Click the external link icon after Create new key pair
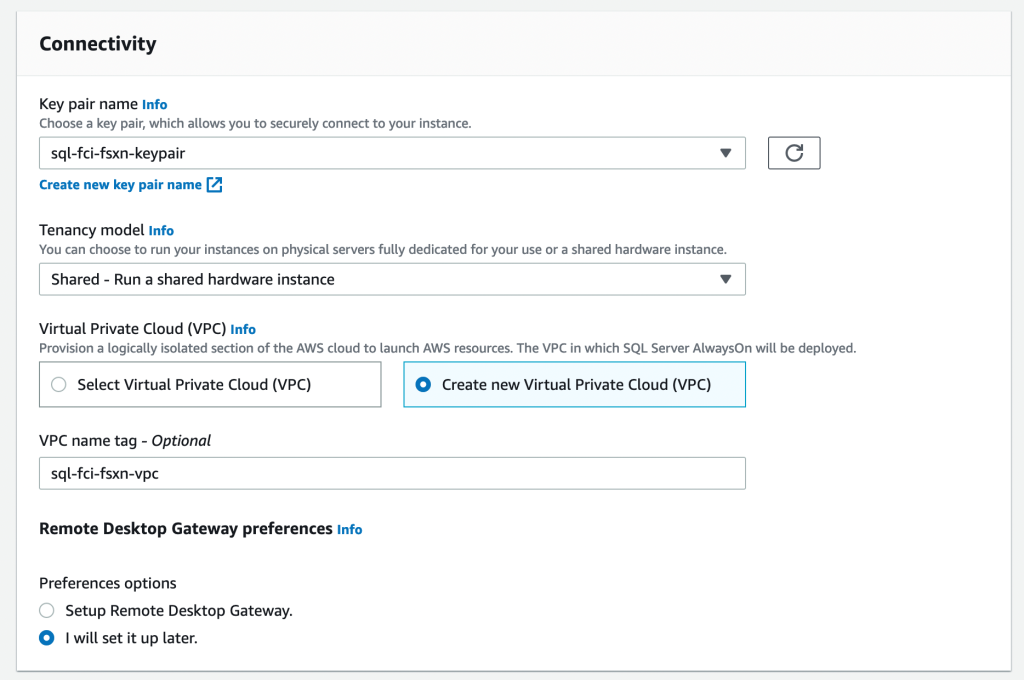This screenshot has width=1024, height=680. point(213,185)
